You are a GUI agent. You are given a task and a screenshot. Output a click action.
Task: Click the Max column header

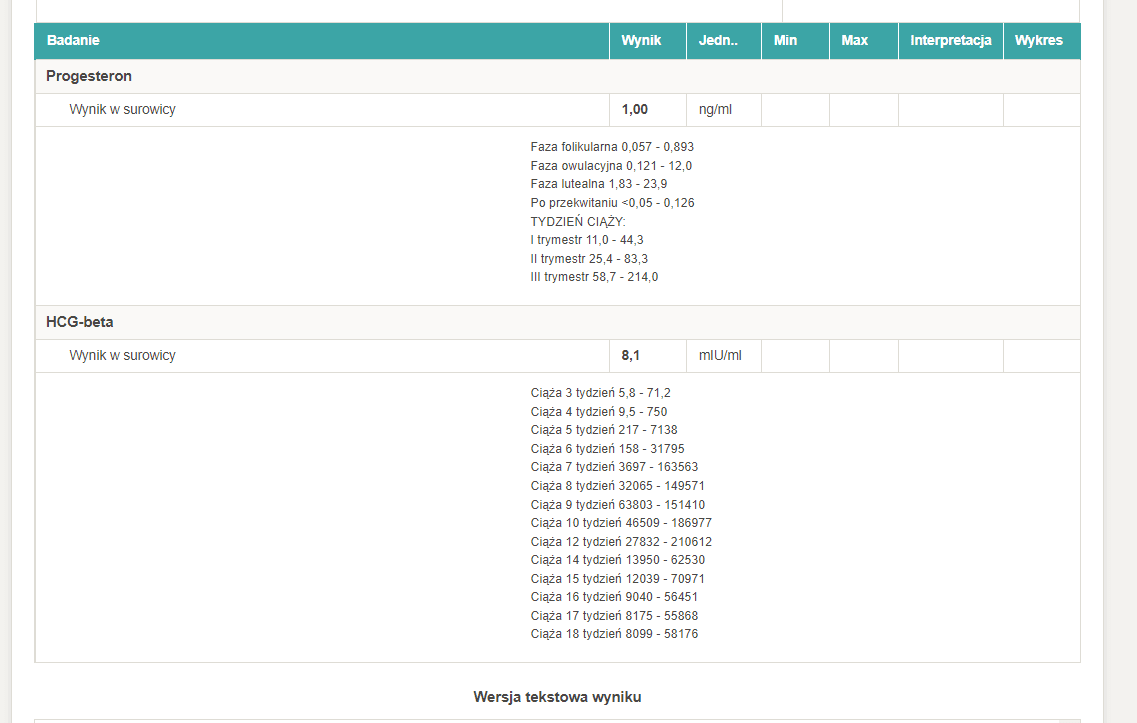click(x=855, y=41)
